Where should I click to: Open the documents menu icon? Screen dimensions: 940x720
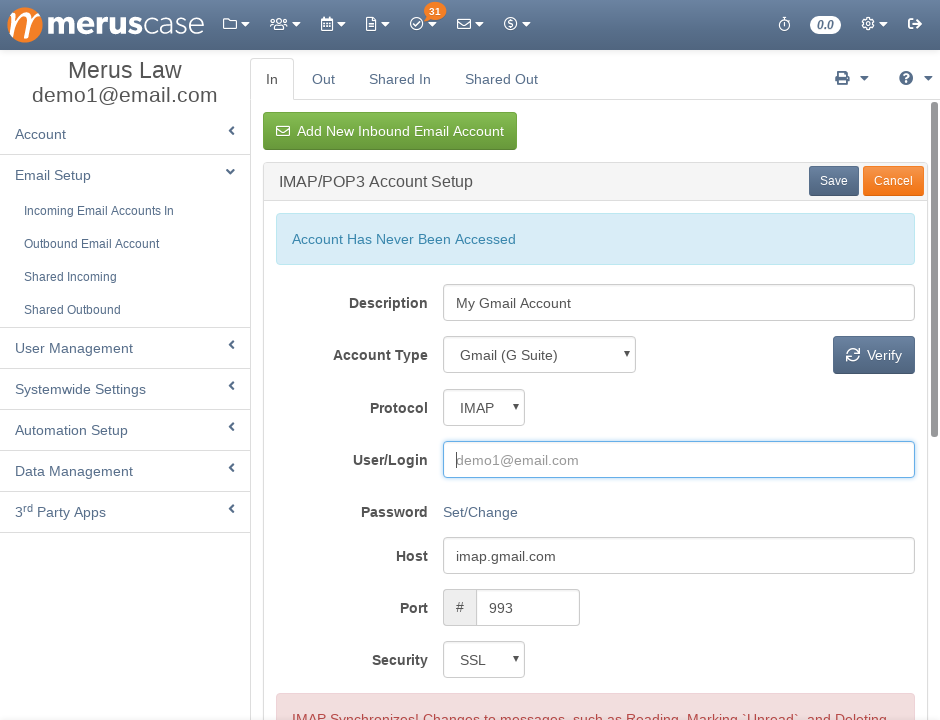376,24
